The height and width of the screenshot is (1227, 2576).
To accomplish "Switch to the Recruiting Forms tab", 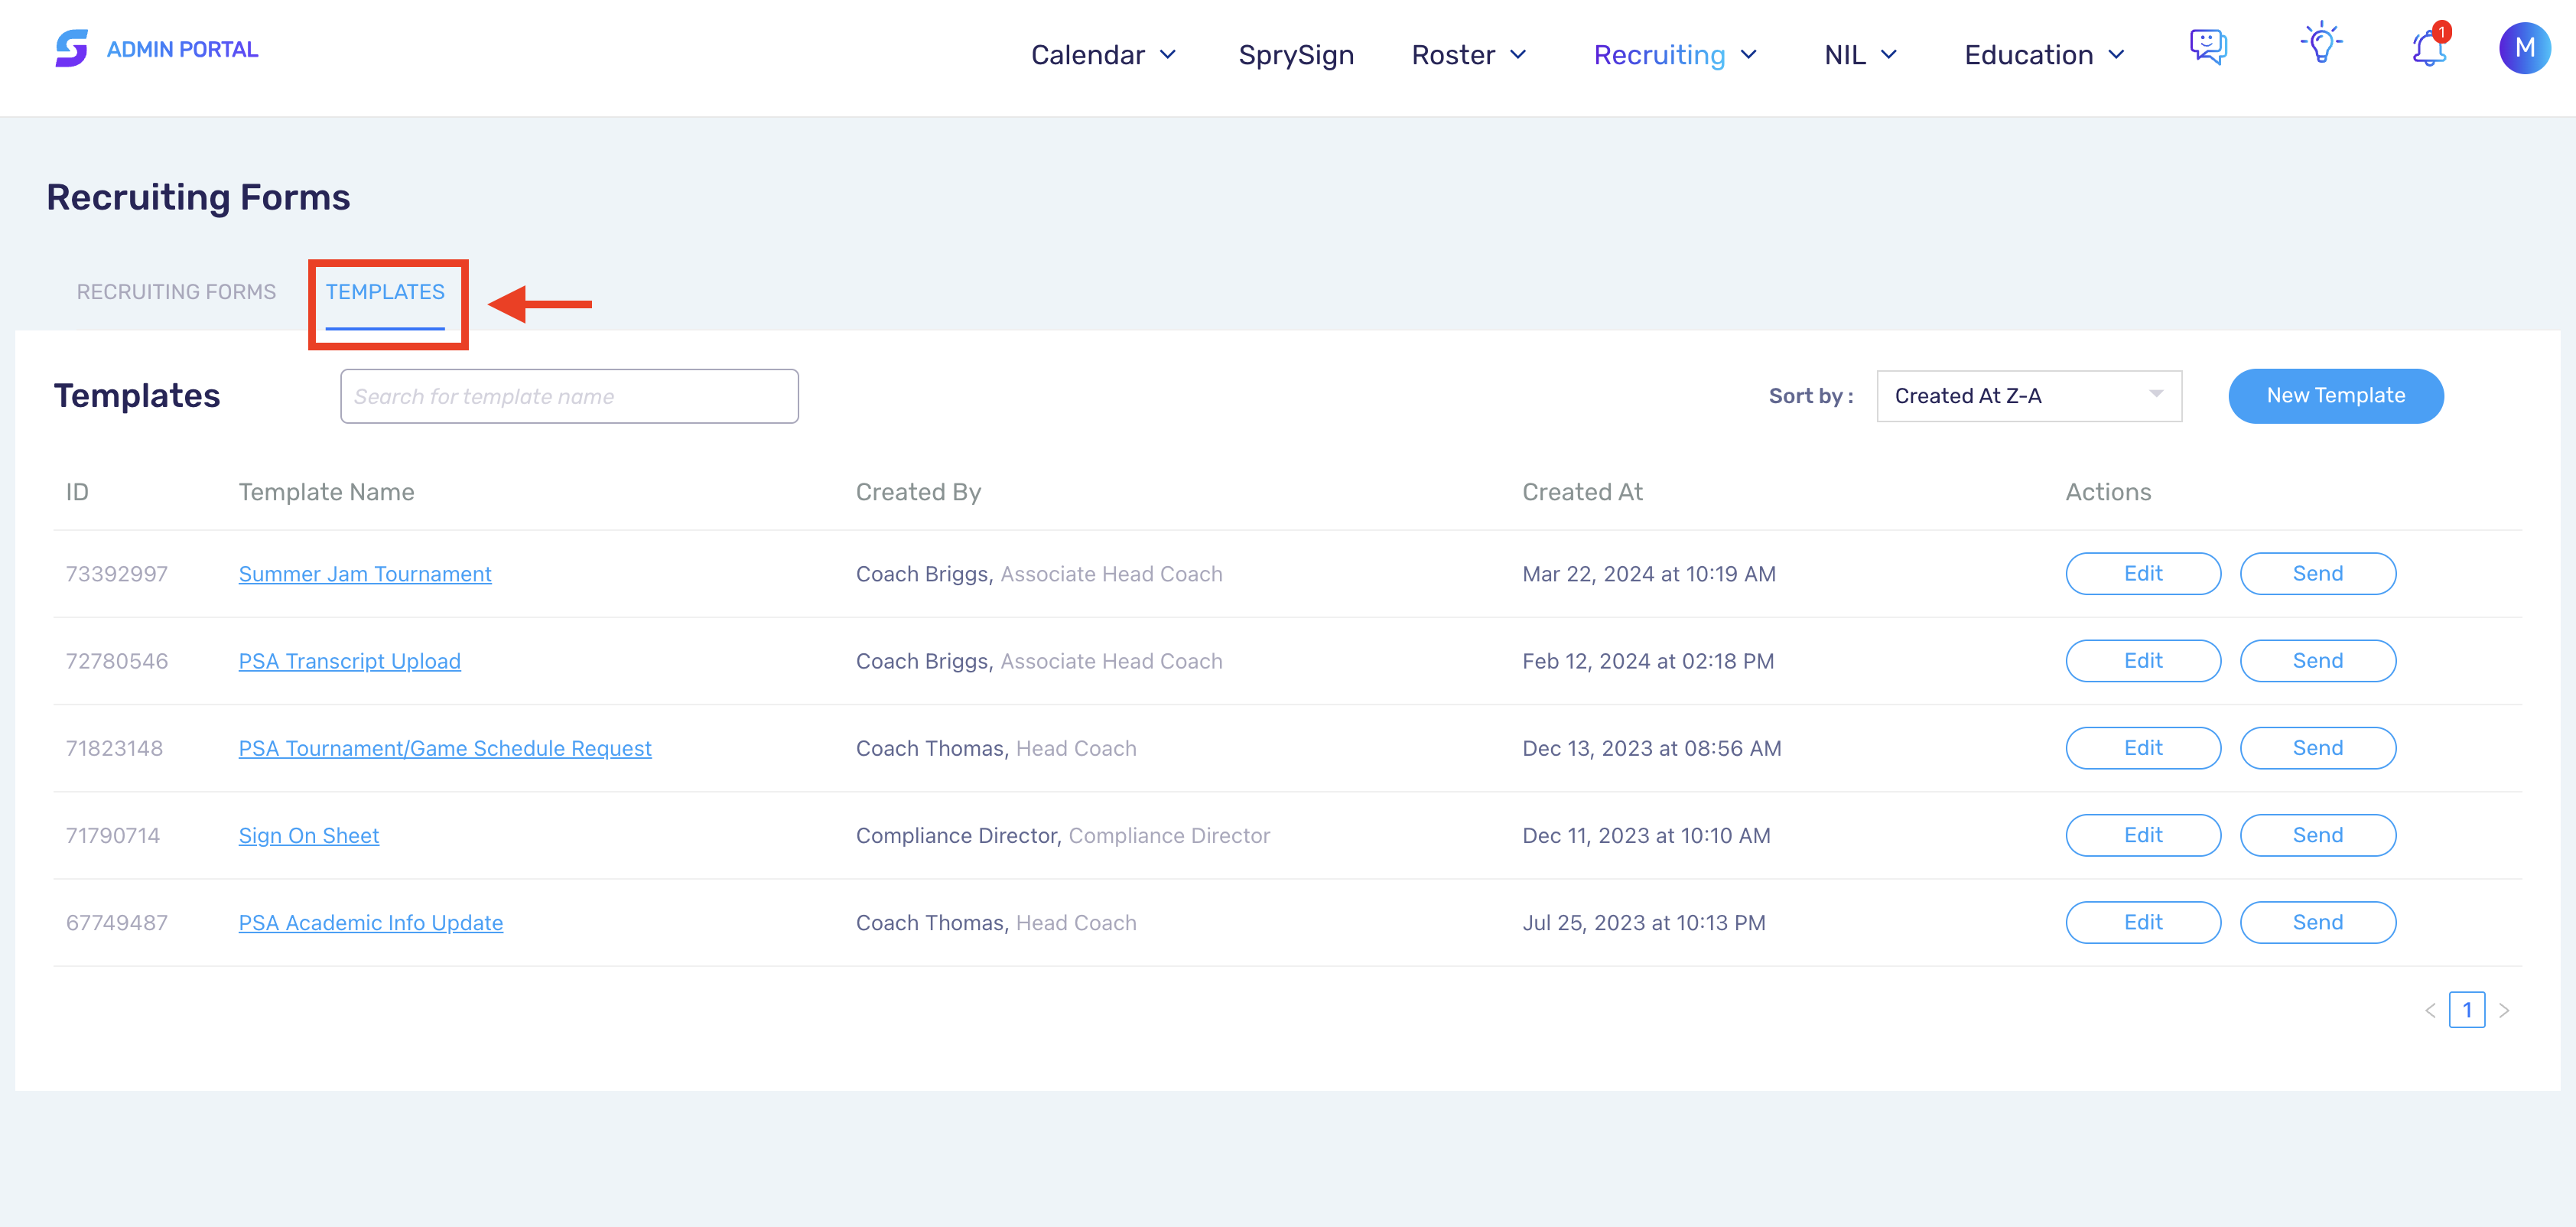I will point(176,291).
